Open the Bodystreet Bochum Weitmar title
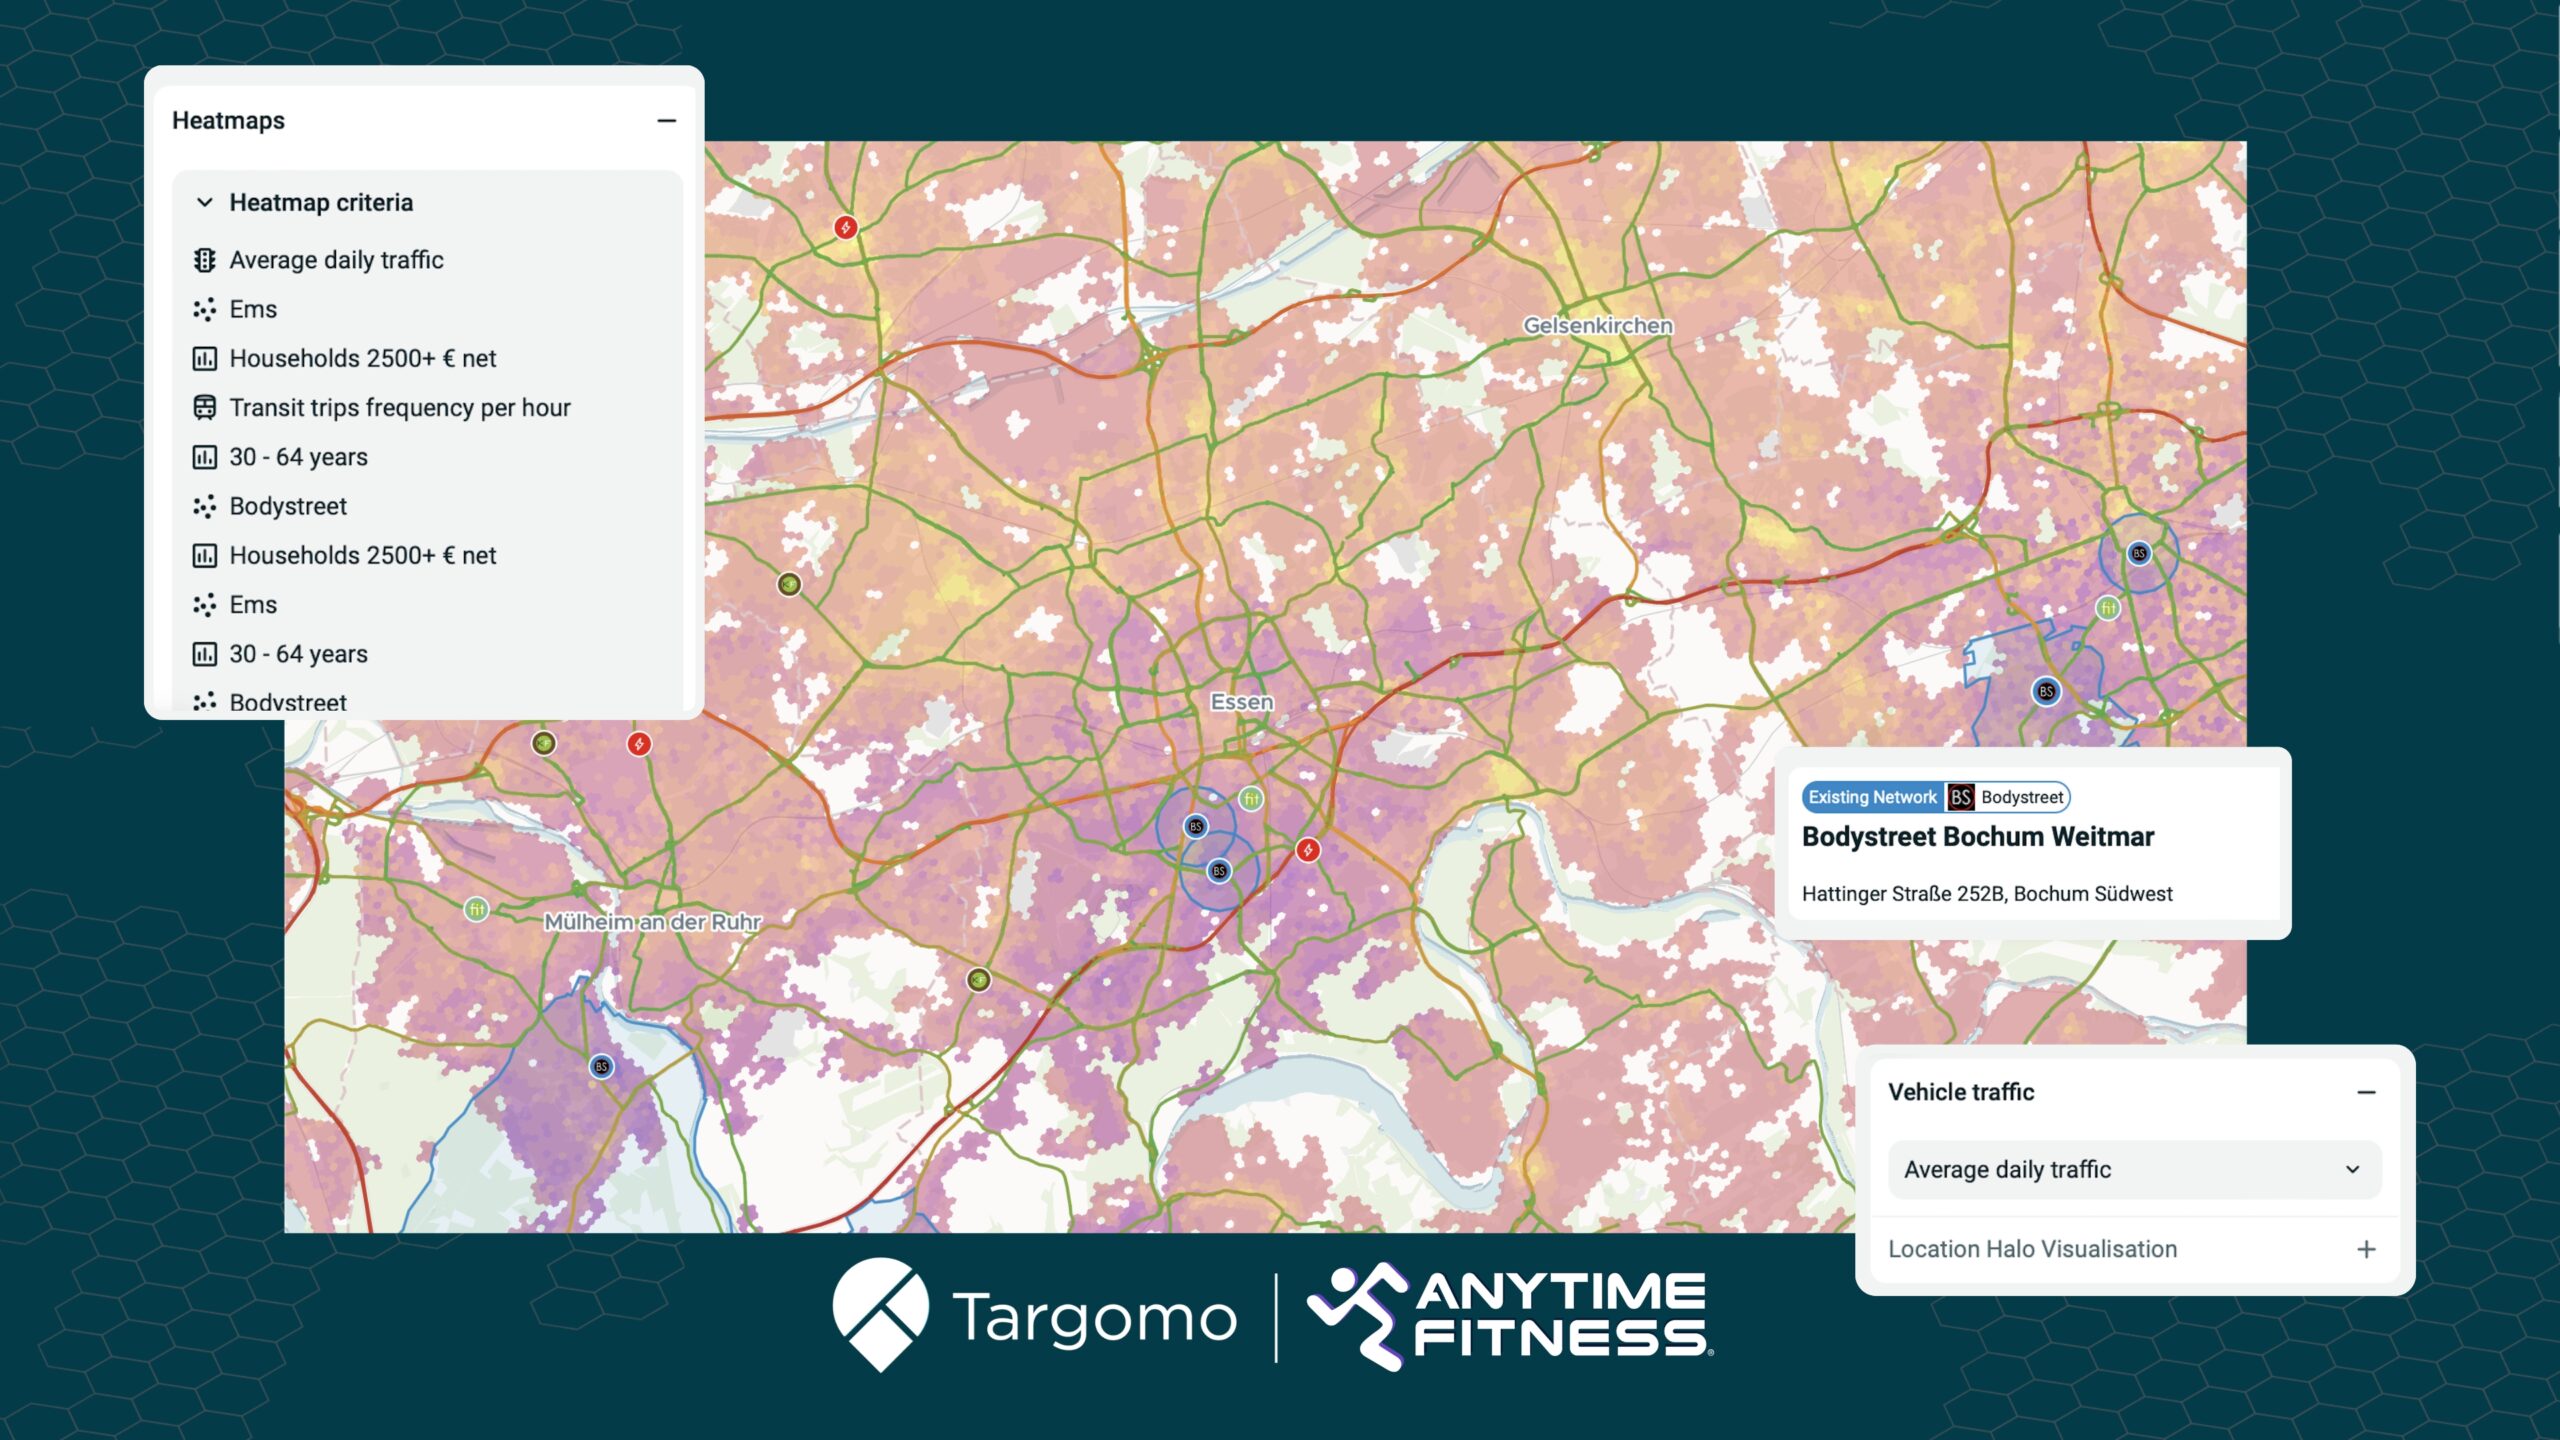Screen dimensions: 2560x1440 1978,837
